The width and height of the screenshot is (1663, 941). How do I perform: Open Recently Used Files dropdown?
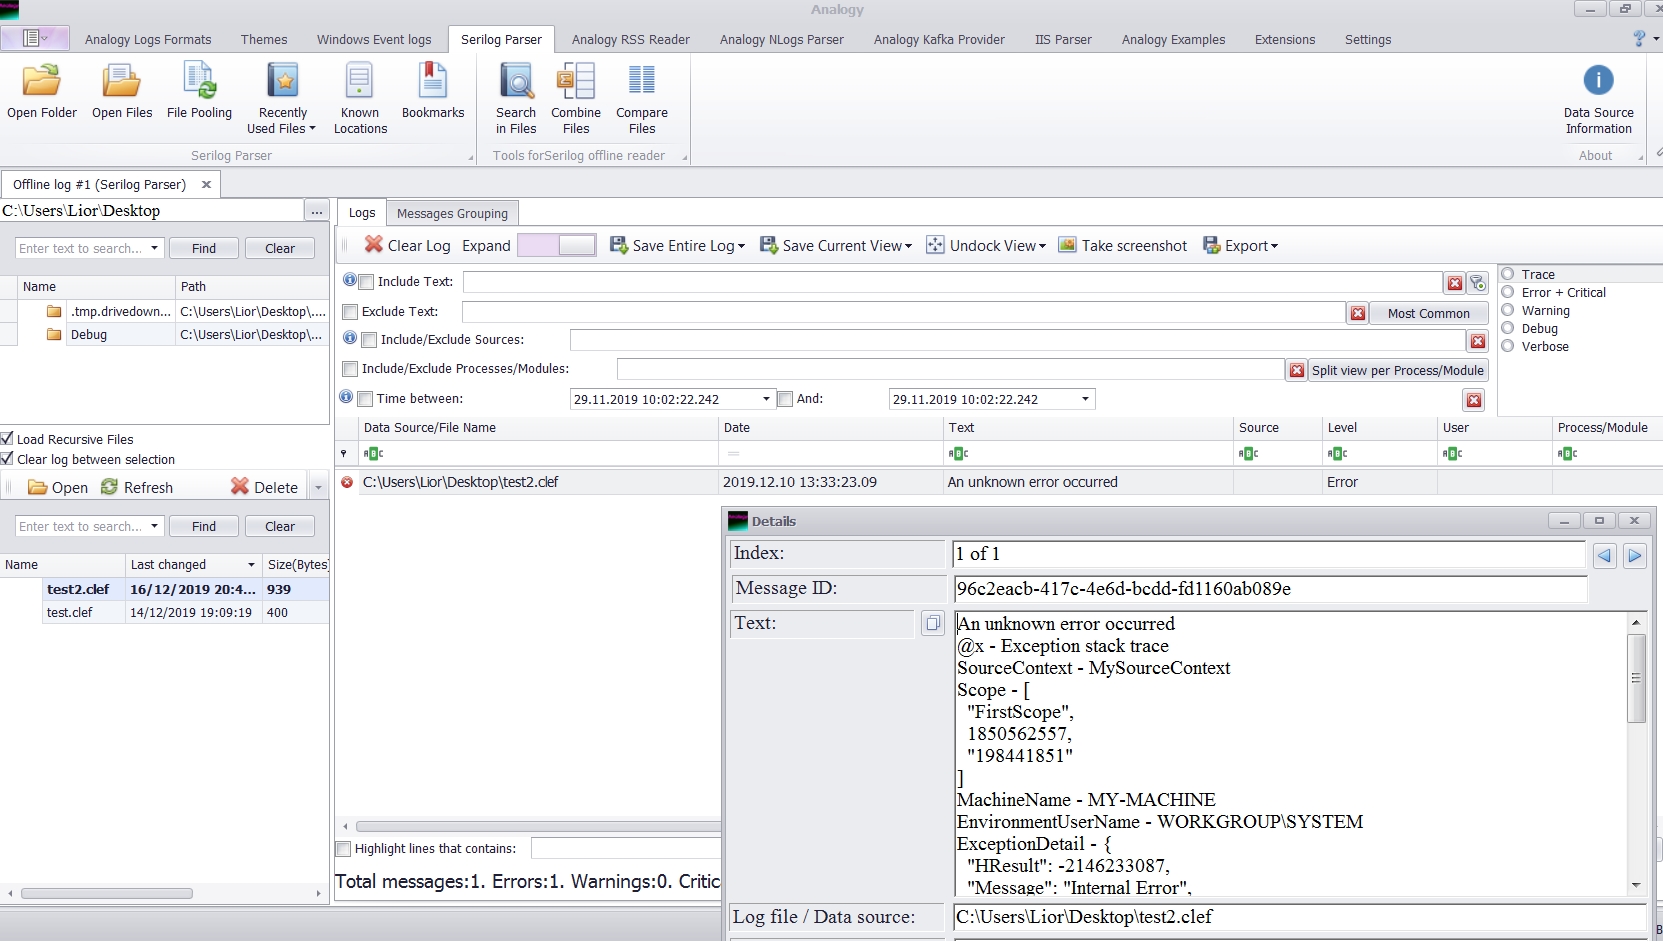click(x=282, y=98)
